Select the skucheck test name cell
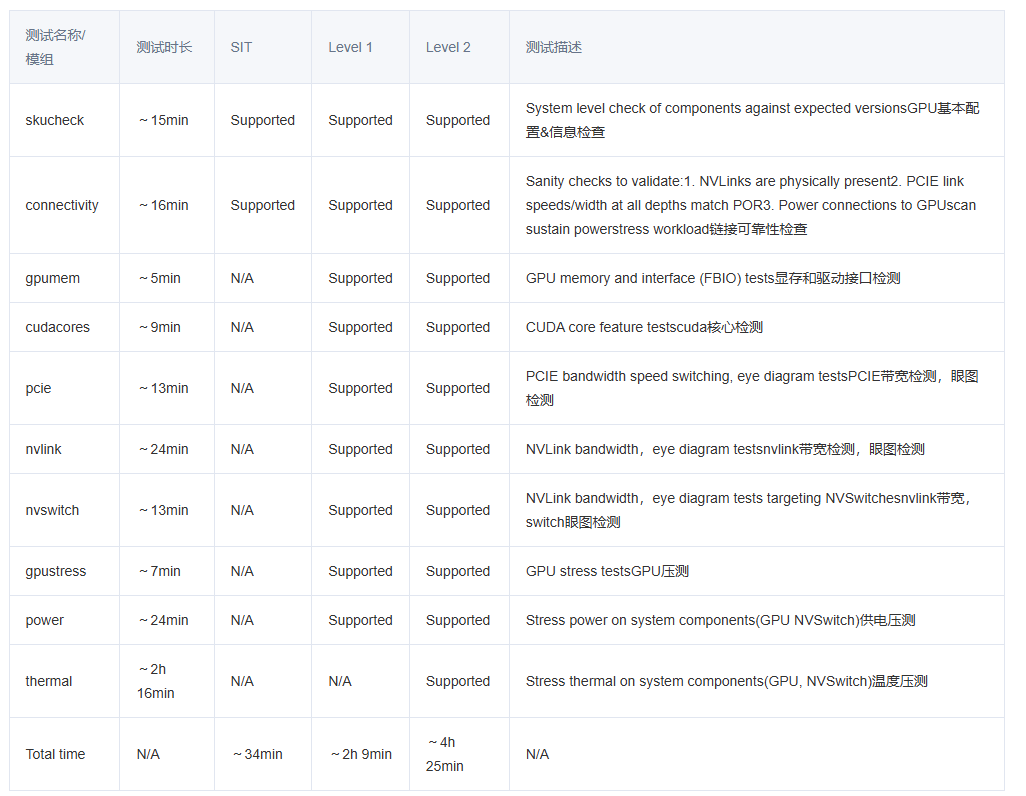The height and width of the screenshot is (796, 1026). point(55,120)
